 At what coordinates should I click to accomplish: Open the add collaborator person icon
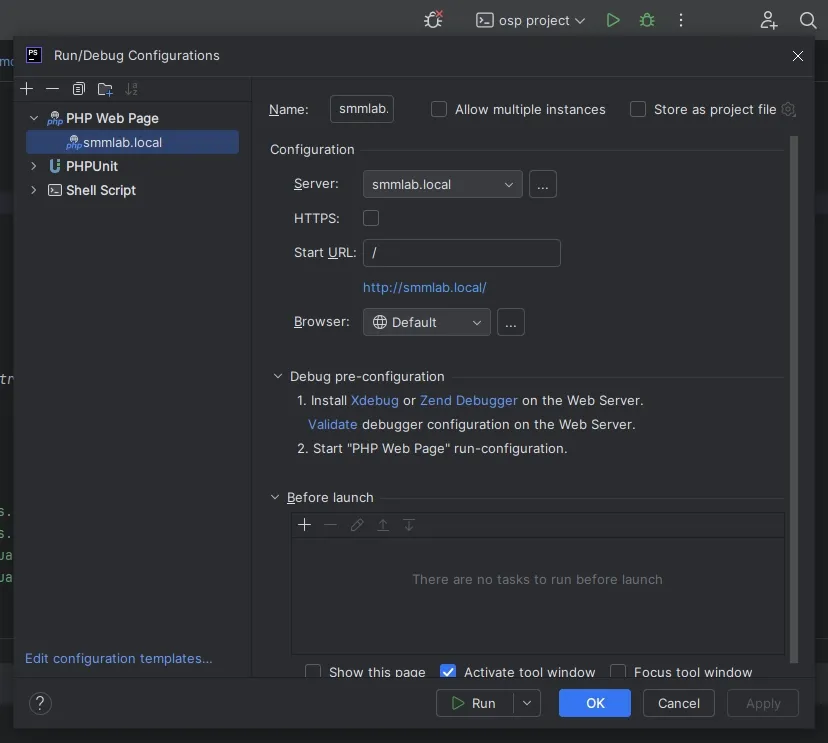(x=768, y=20)
